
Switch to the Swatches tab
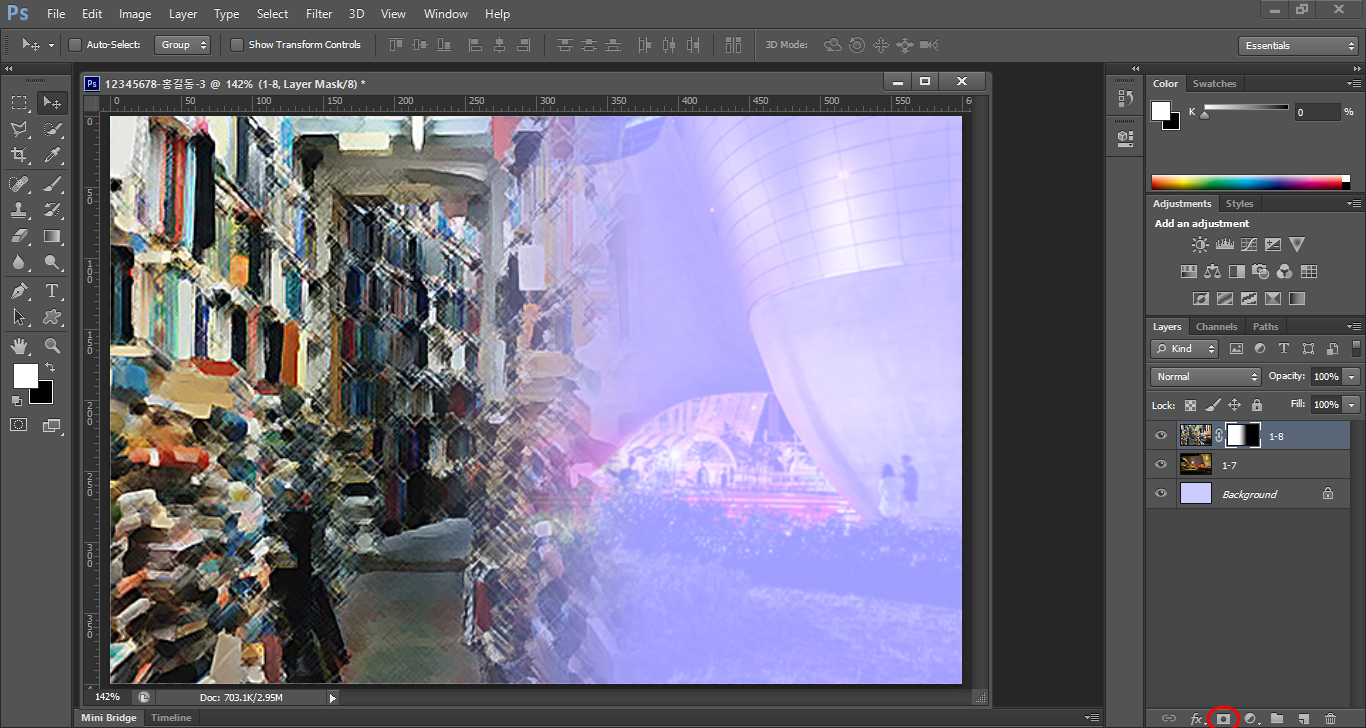coord(1214,84)
